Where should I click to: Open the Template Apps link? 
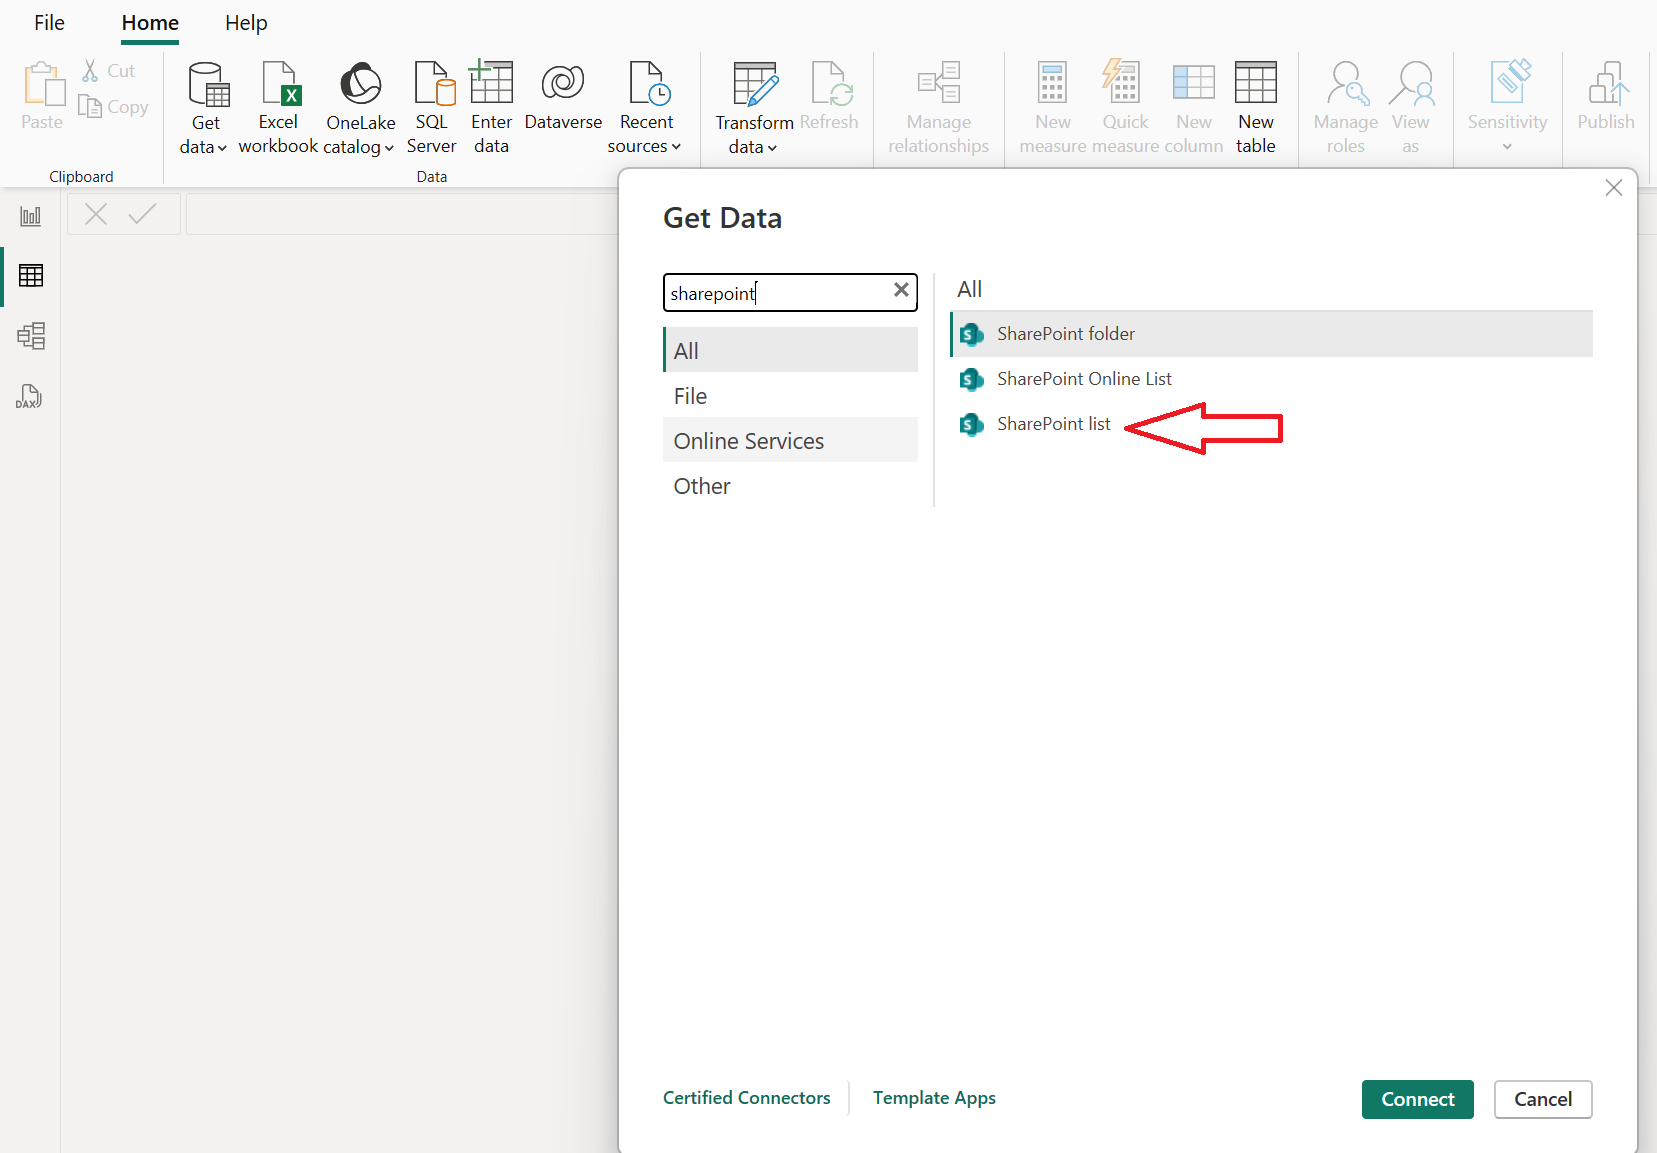[934, 1098]
